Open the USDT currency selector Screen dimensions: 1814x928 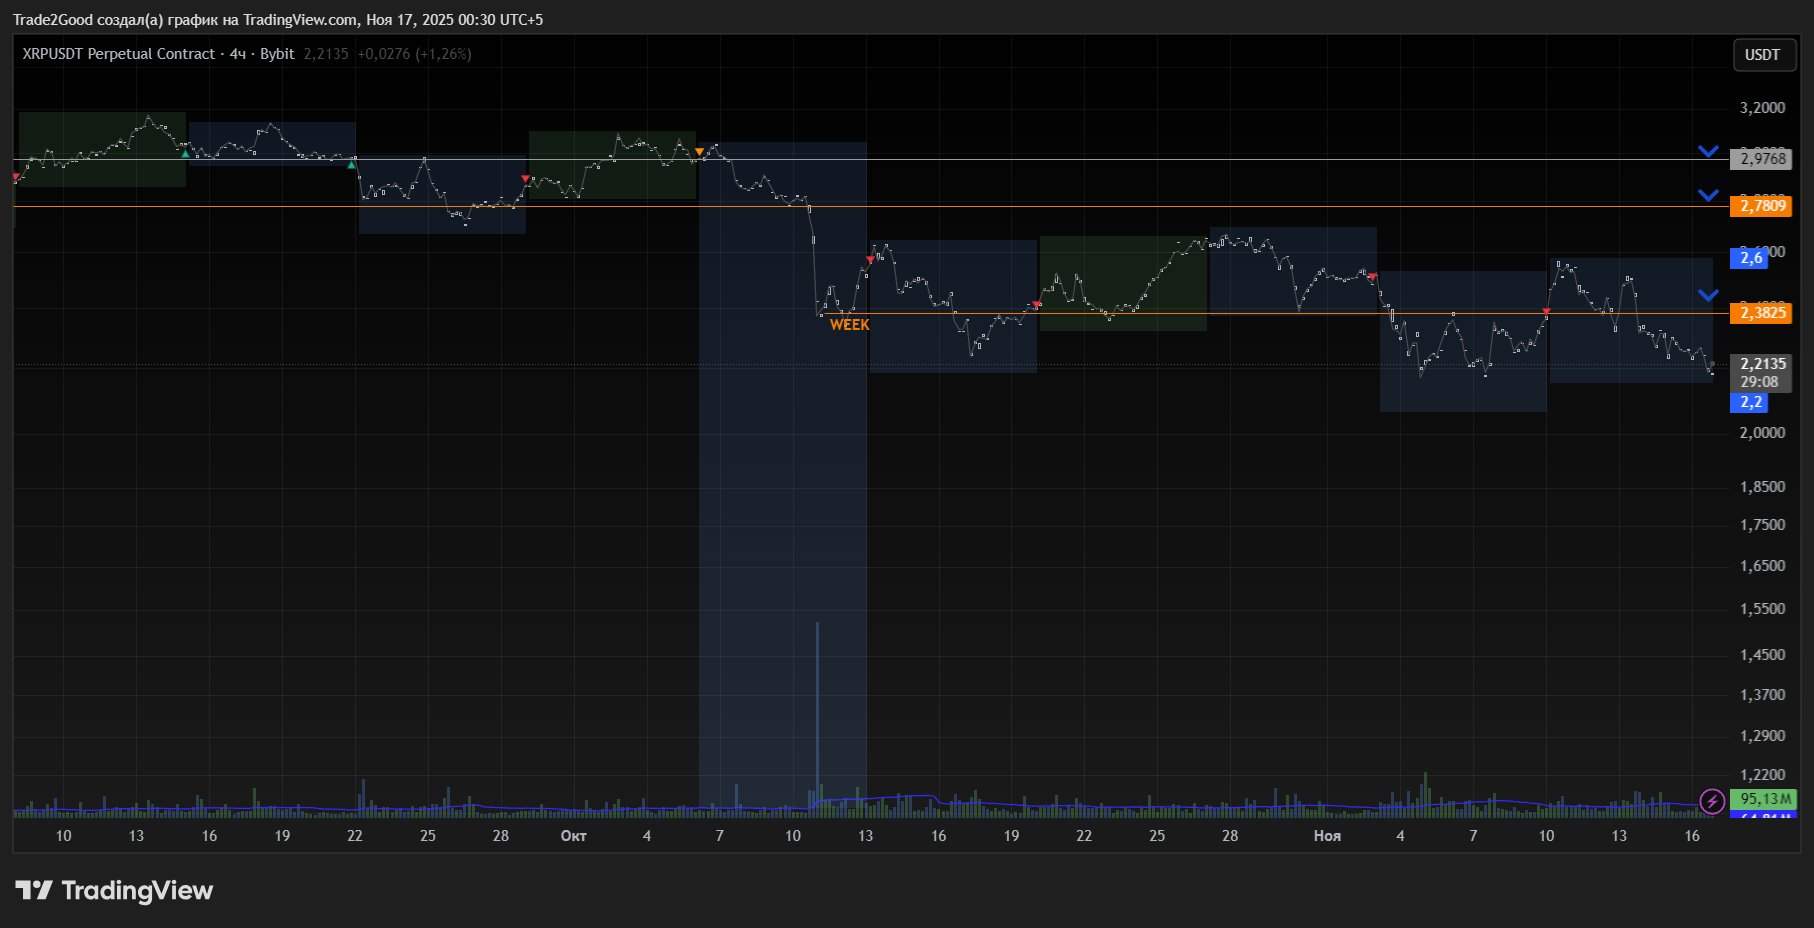point(1762,55)
